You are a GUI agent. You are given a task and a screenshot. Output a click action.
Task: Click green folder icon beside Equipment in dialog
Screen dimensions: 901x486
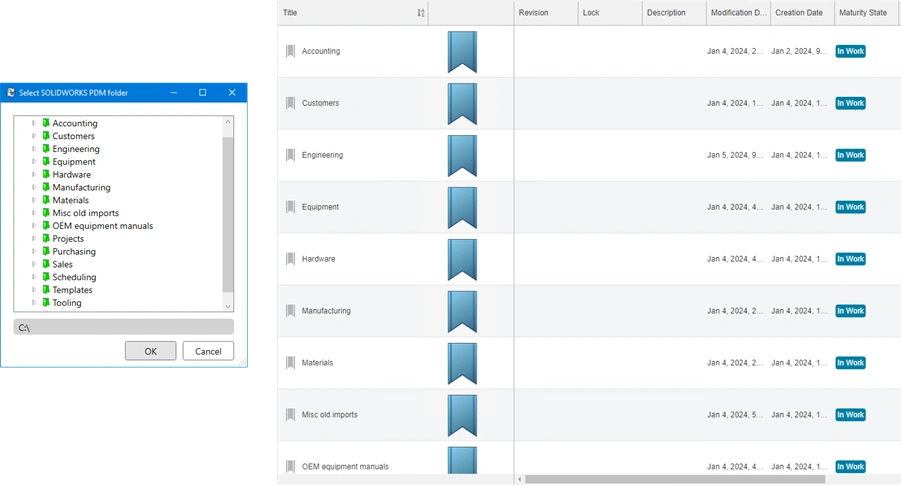[x=46, y=161]
